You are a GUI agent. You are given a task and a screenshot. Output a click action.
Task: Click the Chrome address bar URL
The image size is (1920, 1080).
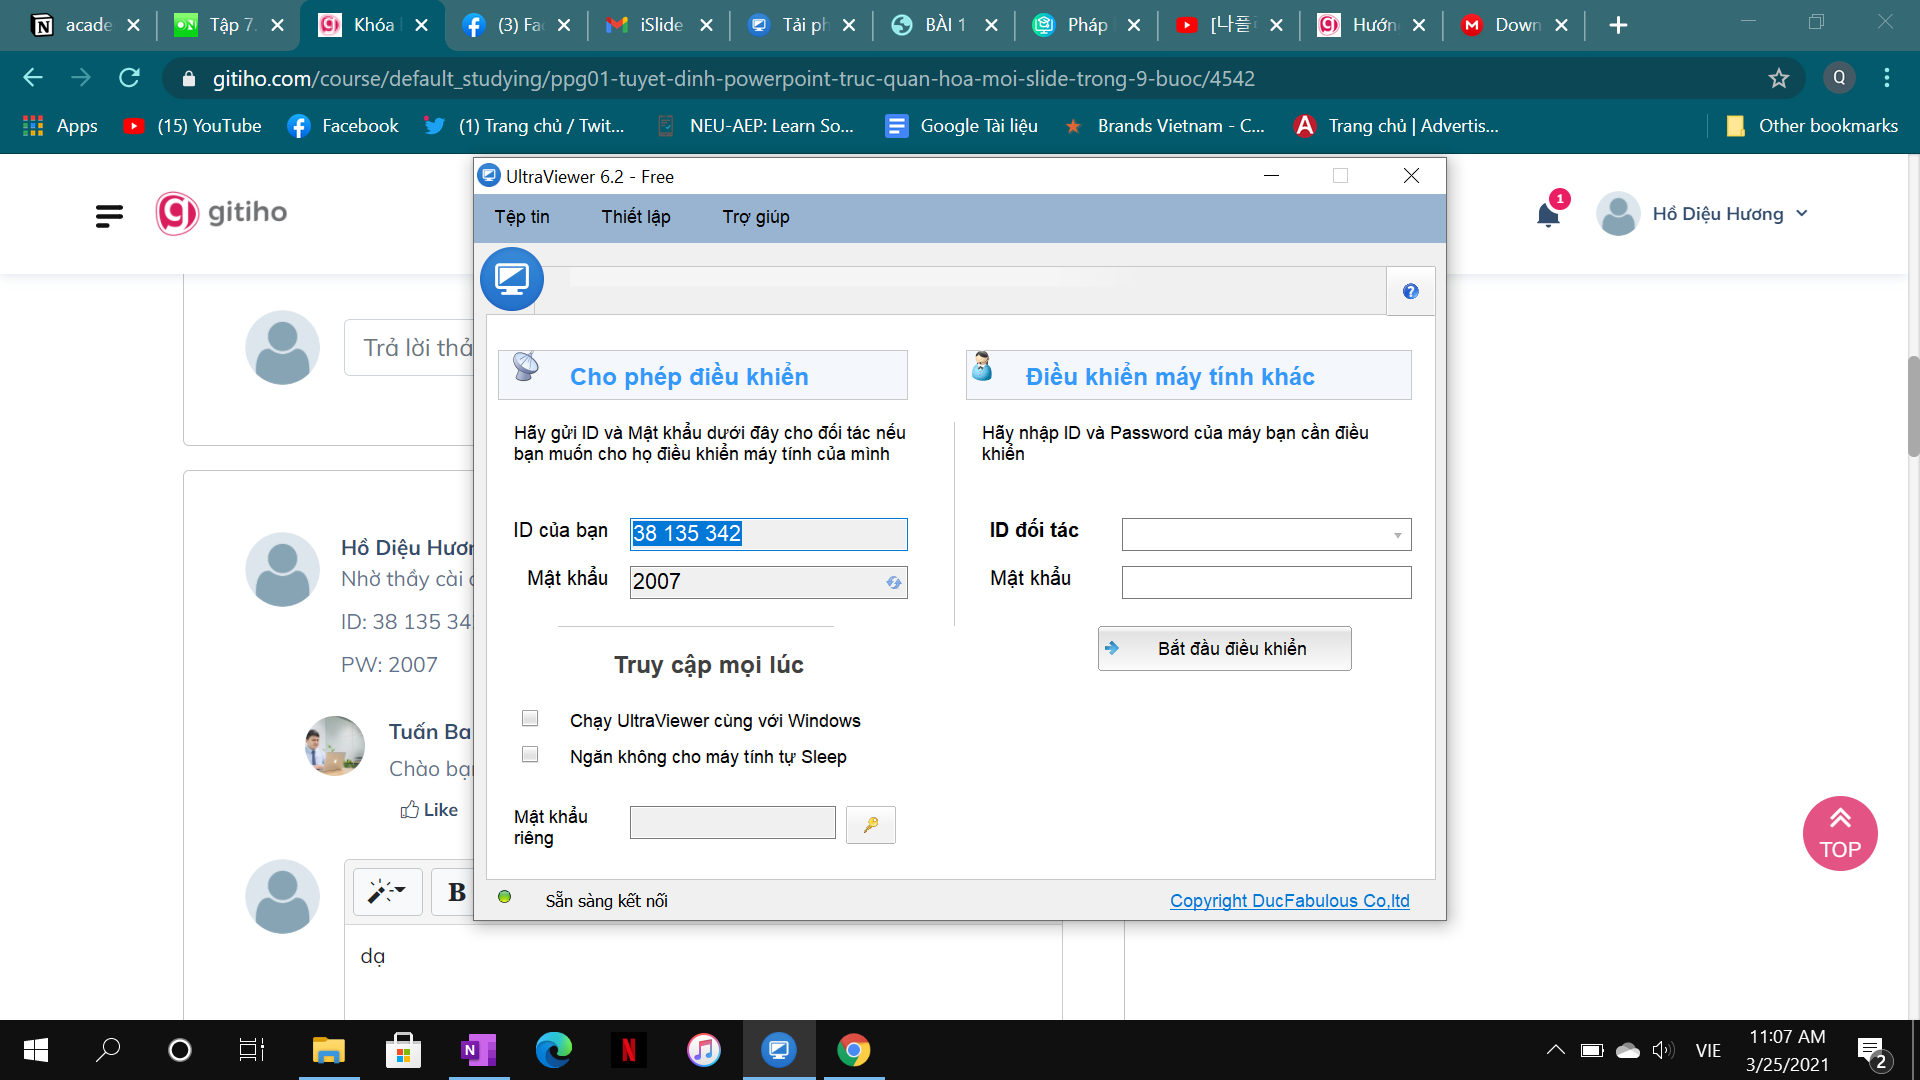pyautogui.click(x=734, y=78)
